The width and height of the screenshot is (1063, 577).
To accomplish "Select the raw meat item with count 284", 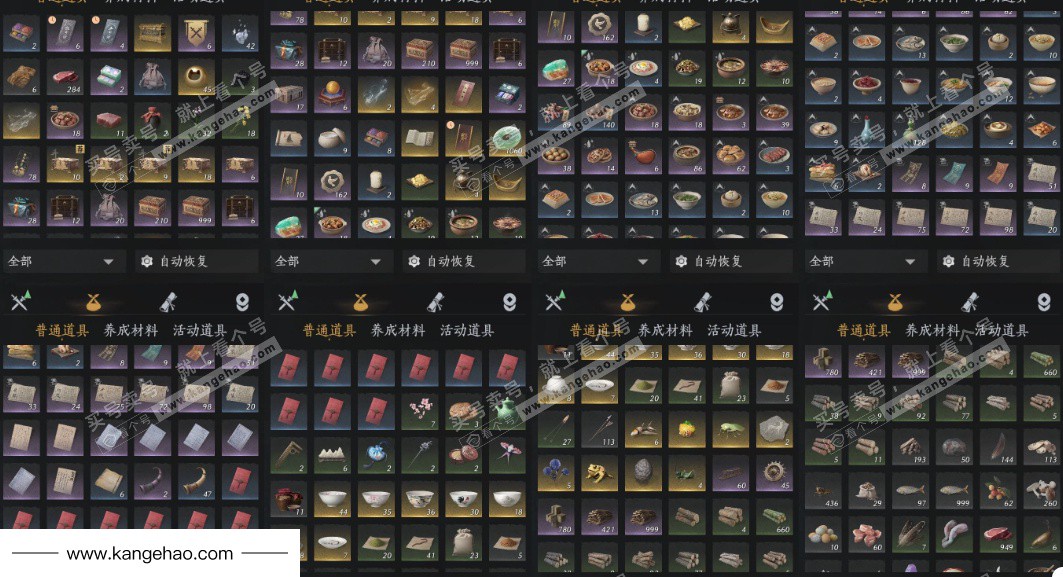I will point(65,77).
